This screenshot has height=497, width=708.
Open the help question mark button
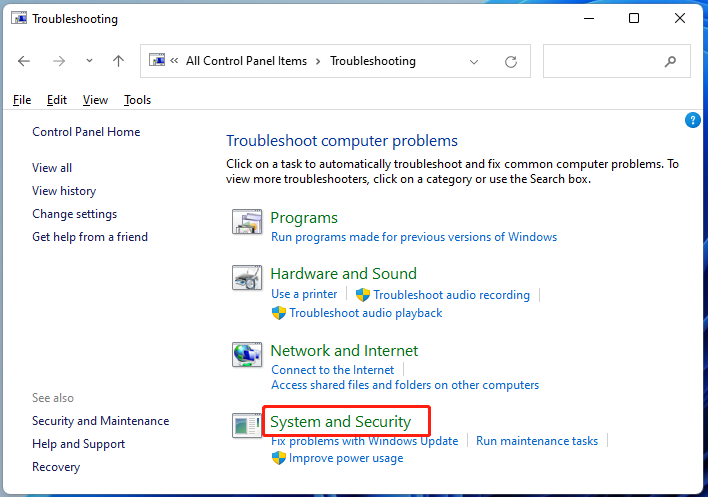(x=693, y=120)
